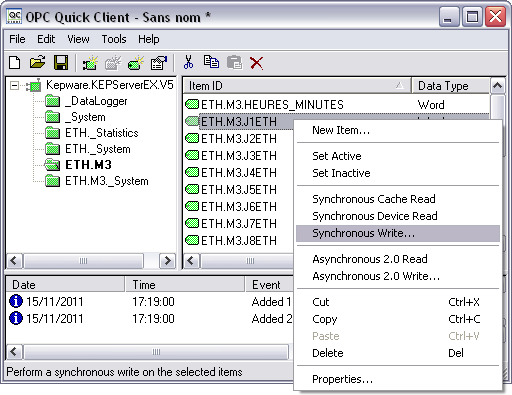
Task: Click the red X Delete toolbar icon
Action: (x=257, y=63)
